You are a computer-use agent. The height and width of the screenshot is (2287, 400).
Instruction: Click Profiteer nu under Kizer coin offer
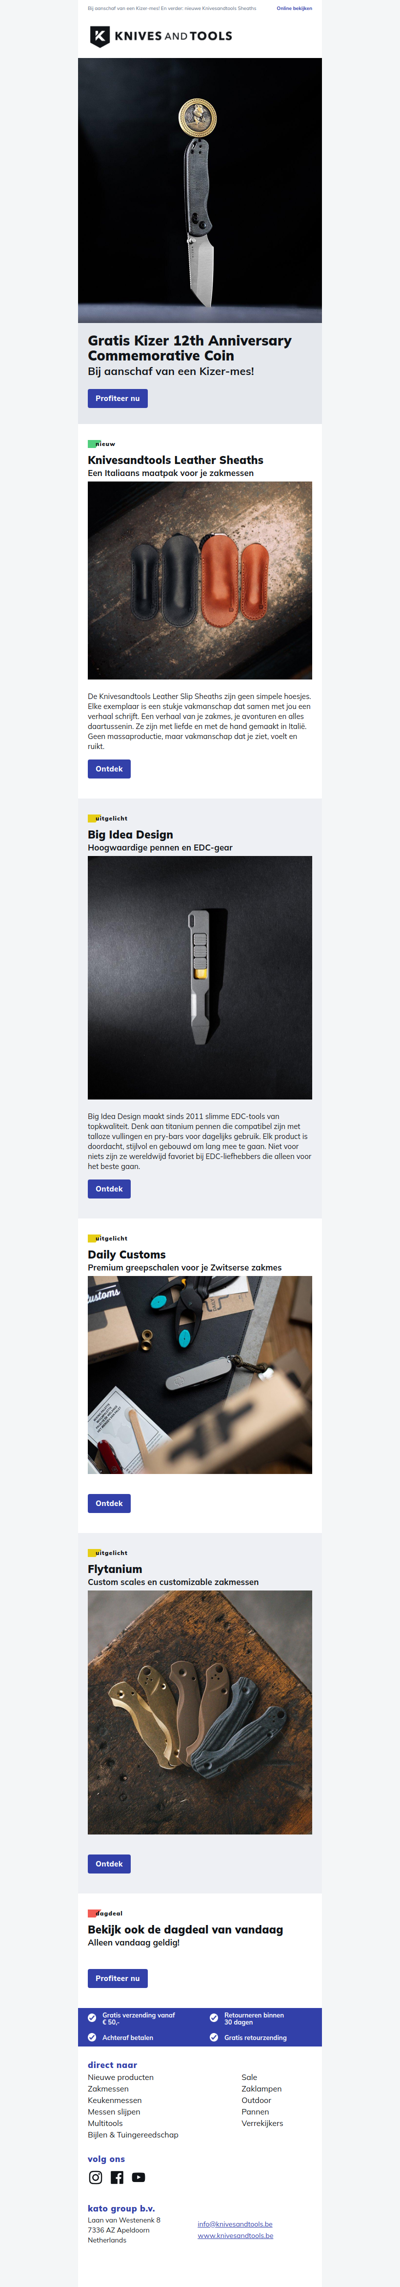(x=118, y=398)
